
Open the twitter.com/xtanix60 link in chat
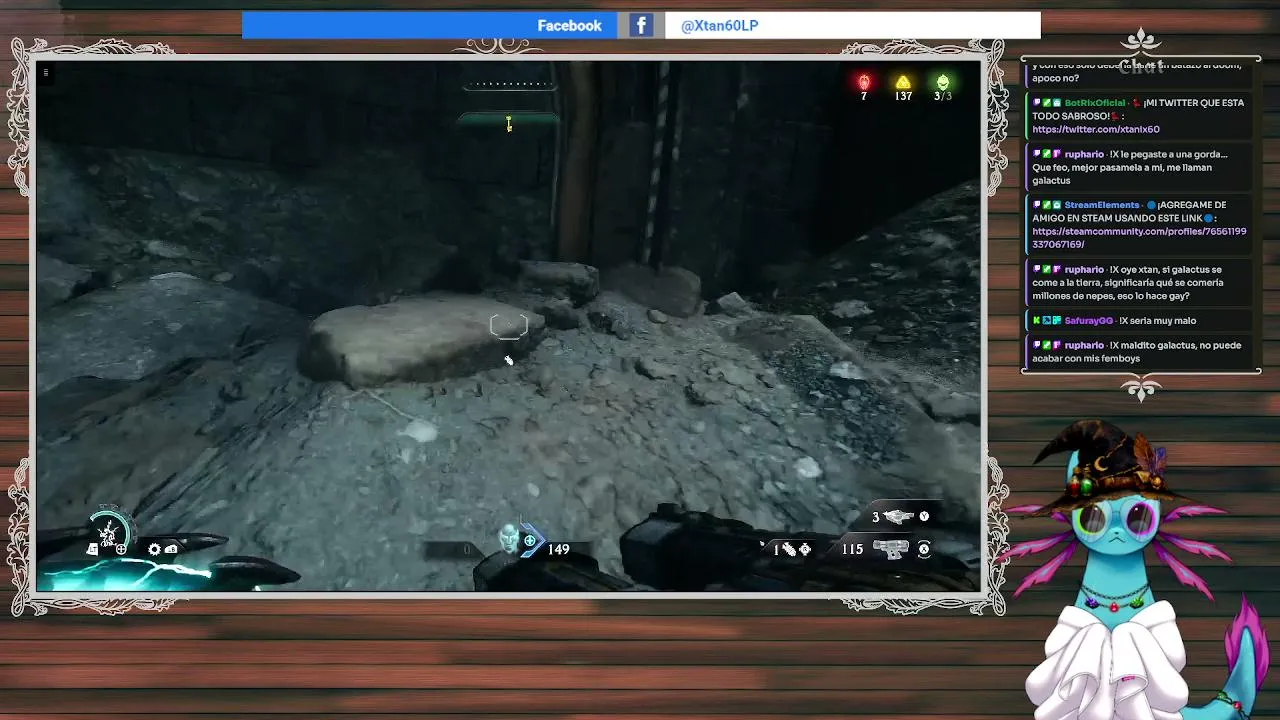point(1096,129)
